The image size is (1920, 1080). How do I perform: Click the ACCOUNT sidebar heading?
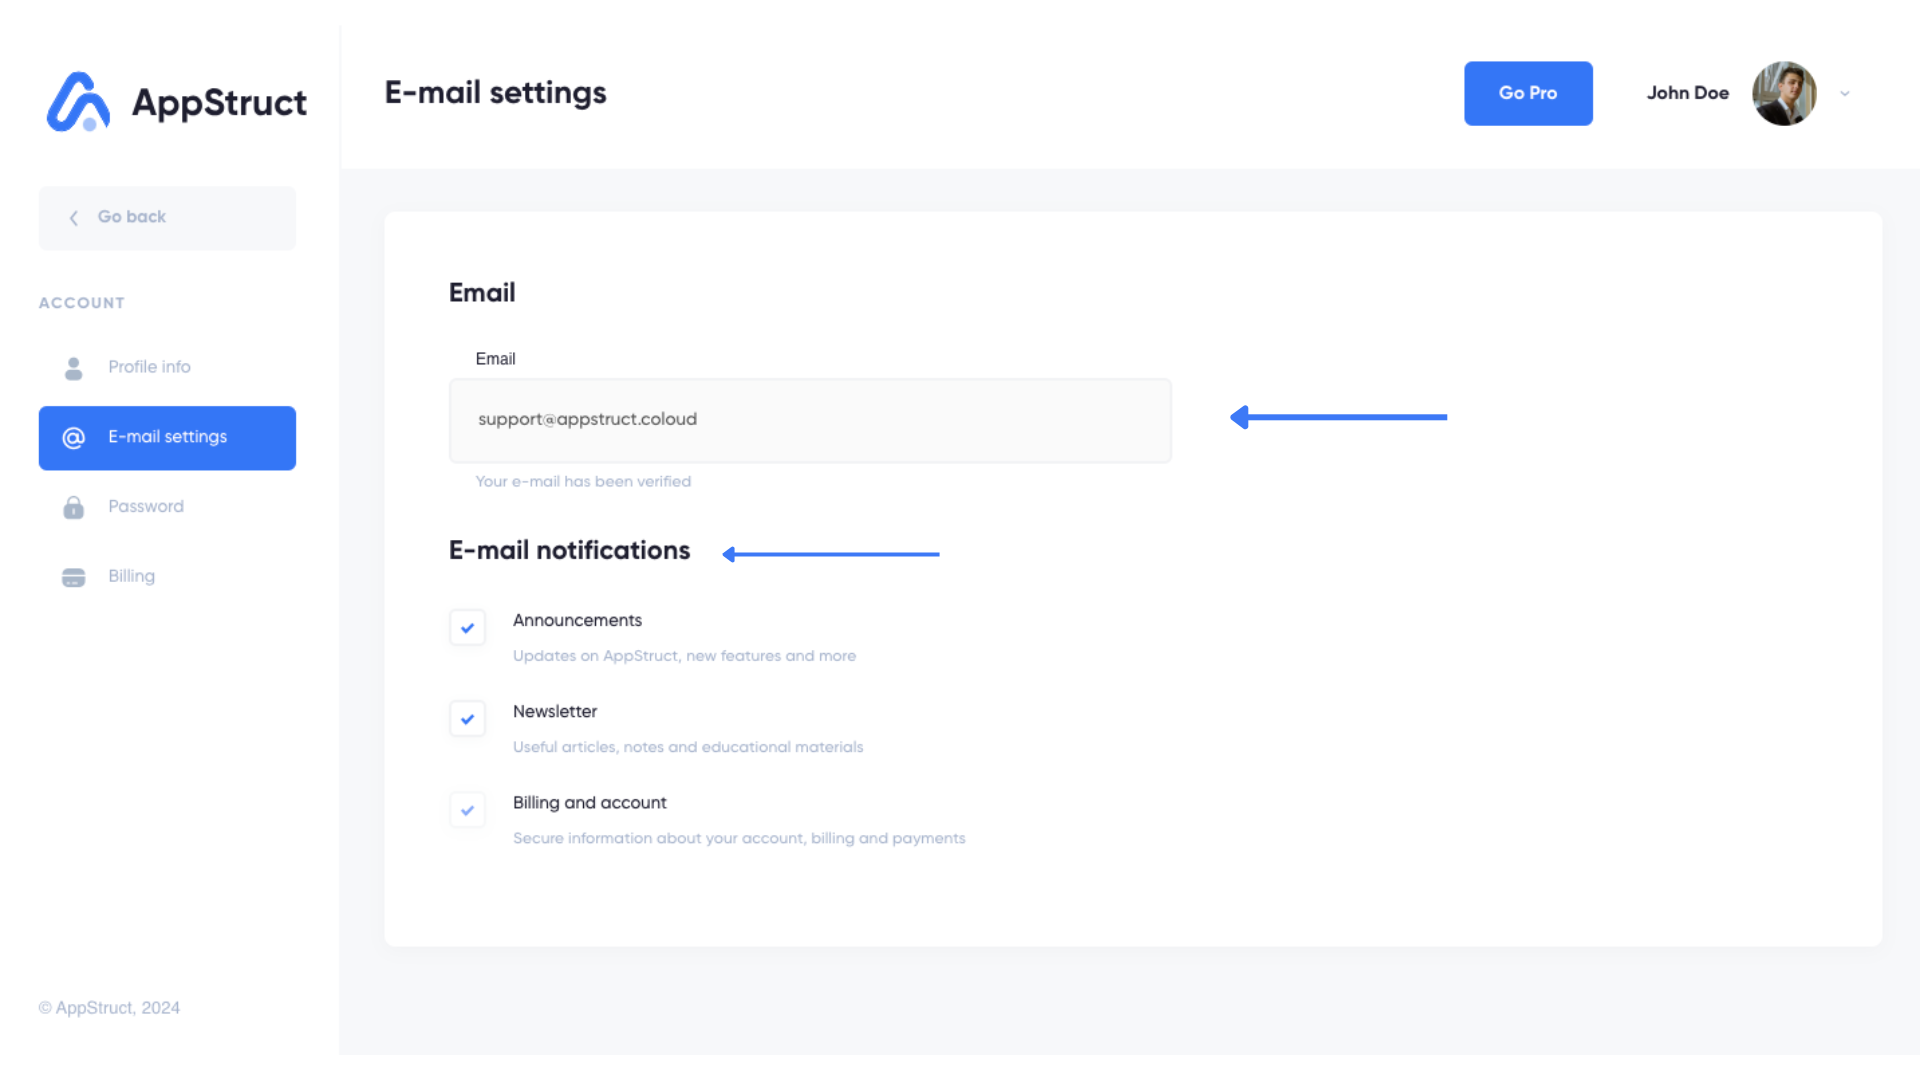[x=82, y=303]
